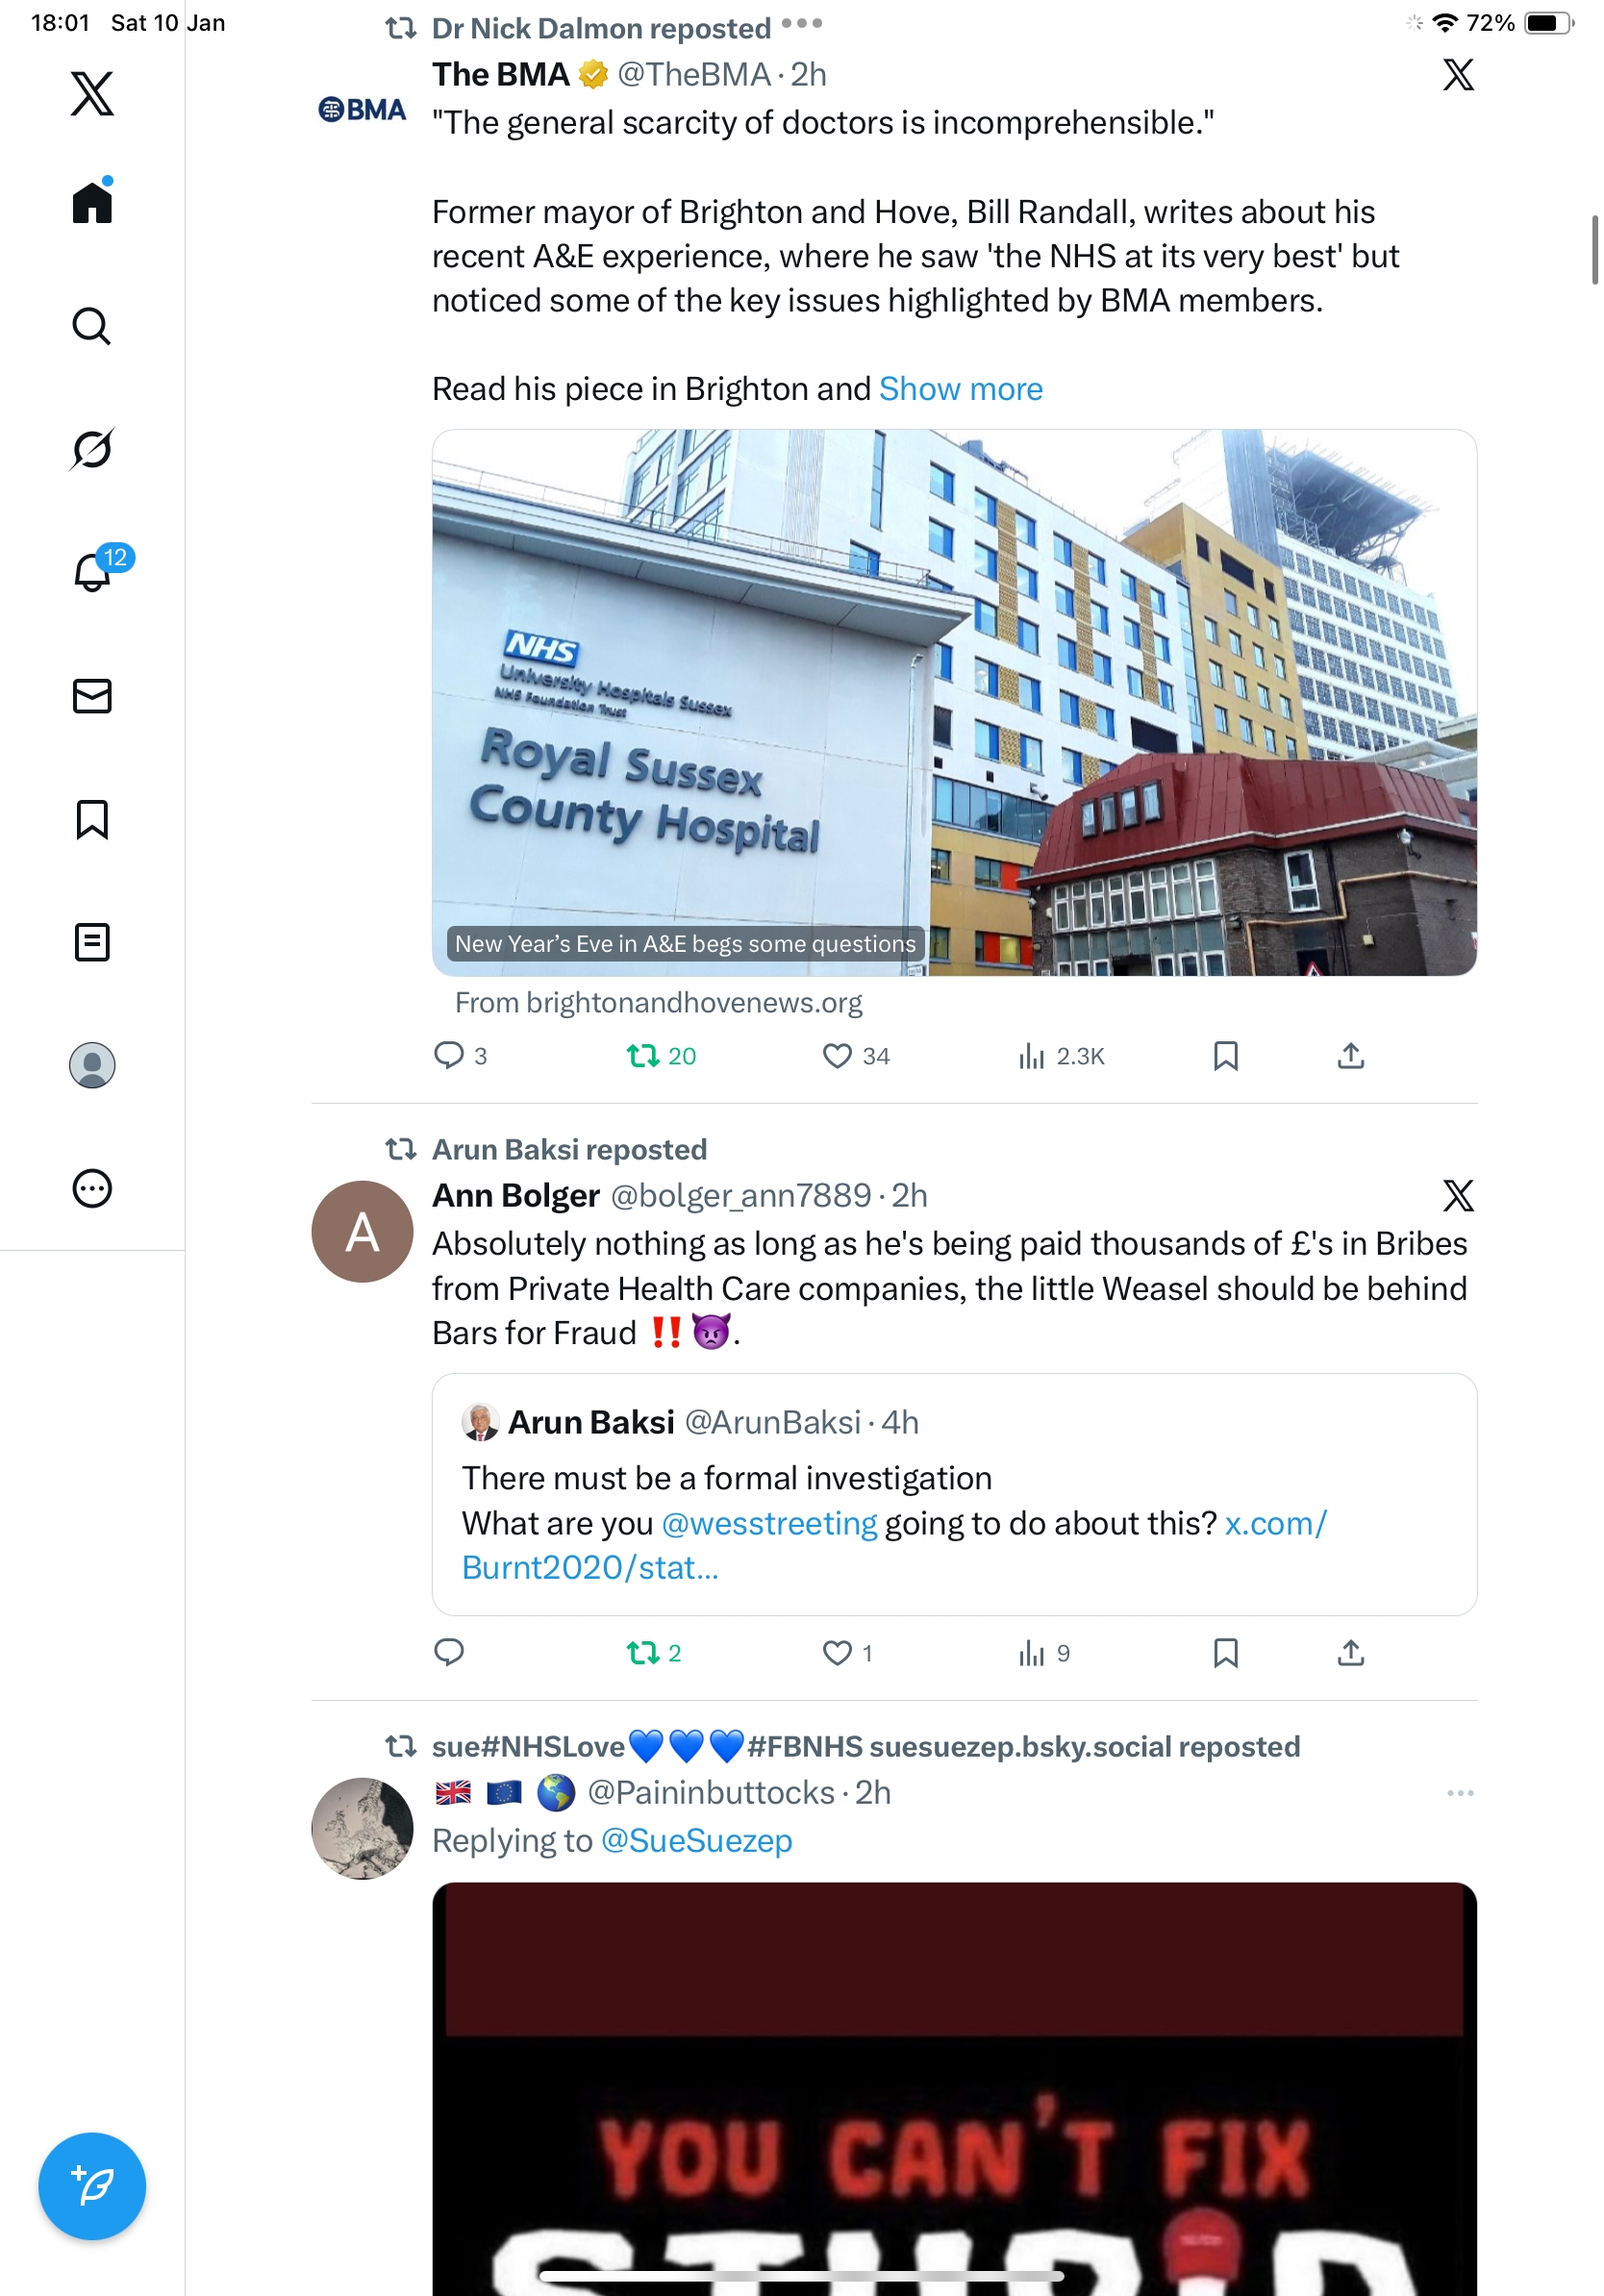This screenshot has width=1604, height=2296.
Task: Open More circle menu in sidebar
Action: 92,1188
